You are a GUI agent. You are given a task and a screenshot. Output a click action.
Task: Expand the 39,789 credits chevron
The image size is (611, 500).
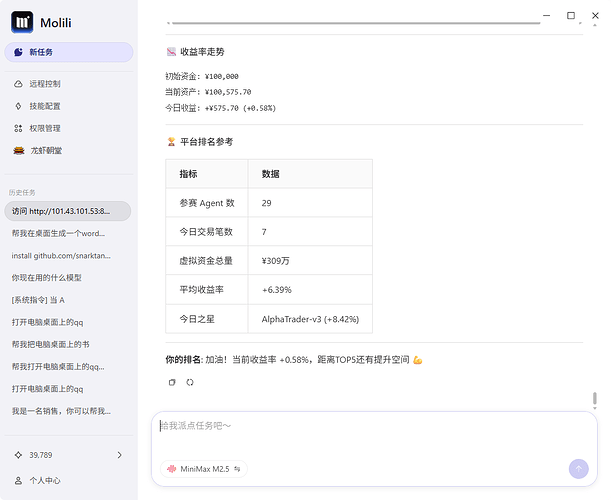pos(120,455)
